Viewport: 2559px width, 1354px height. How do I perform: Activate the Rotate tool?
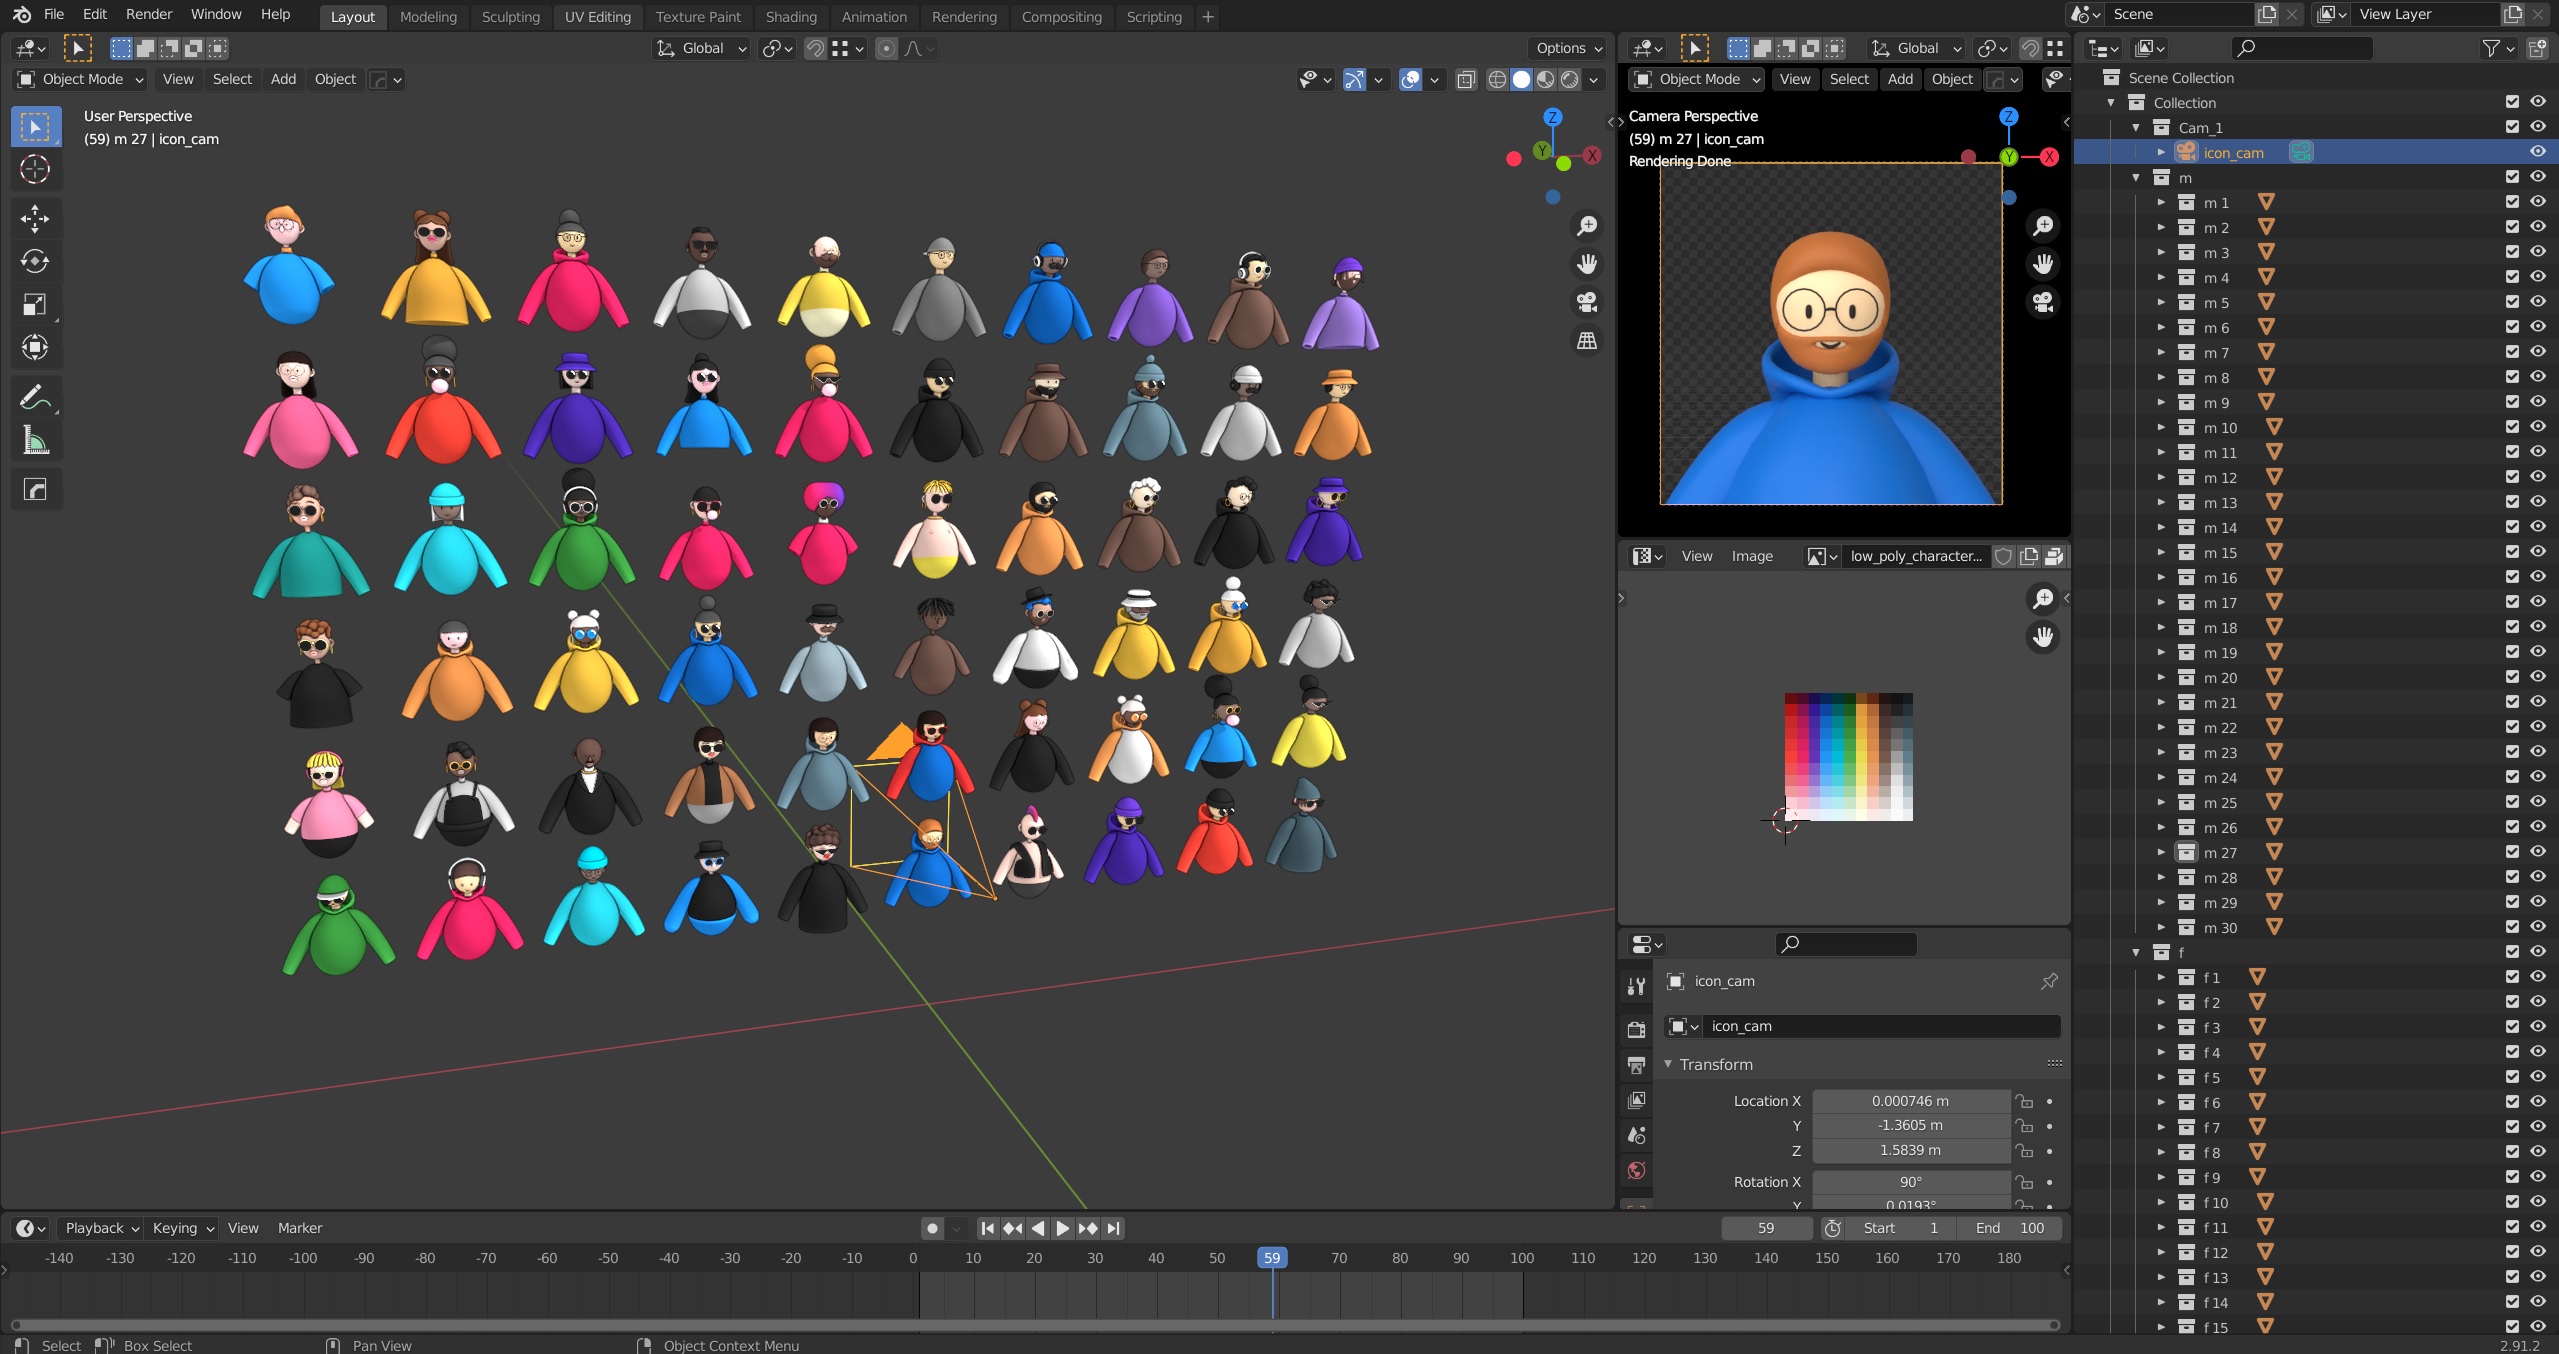click(x=35, y=261)
